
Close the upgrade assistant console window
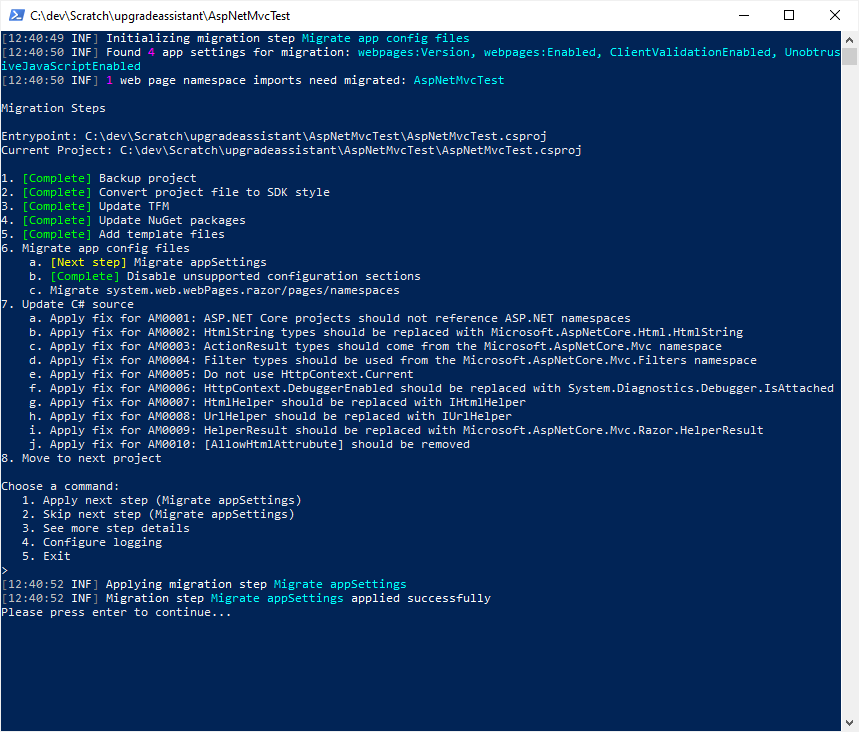[x=835, y=15]
